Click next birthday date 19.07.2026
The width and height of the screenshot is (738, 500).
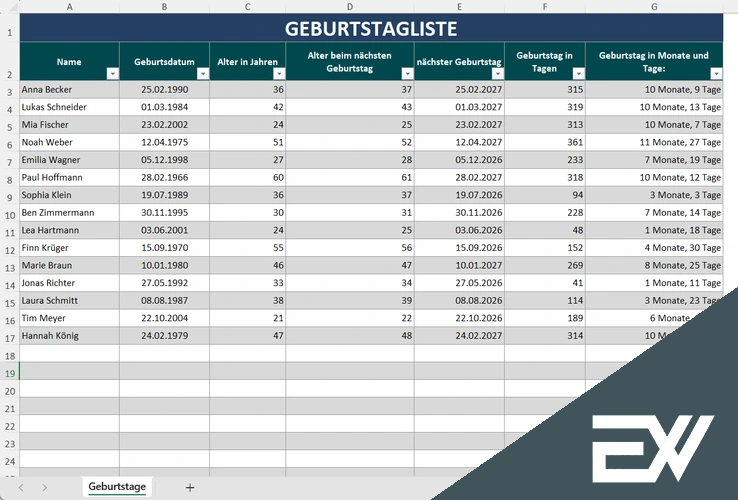click(459, 195)
